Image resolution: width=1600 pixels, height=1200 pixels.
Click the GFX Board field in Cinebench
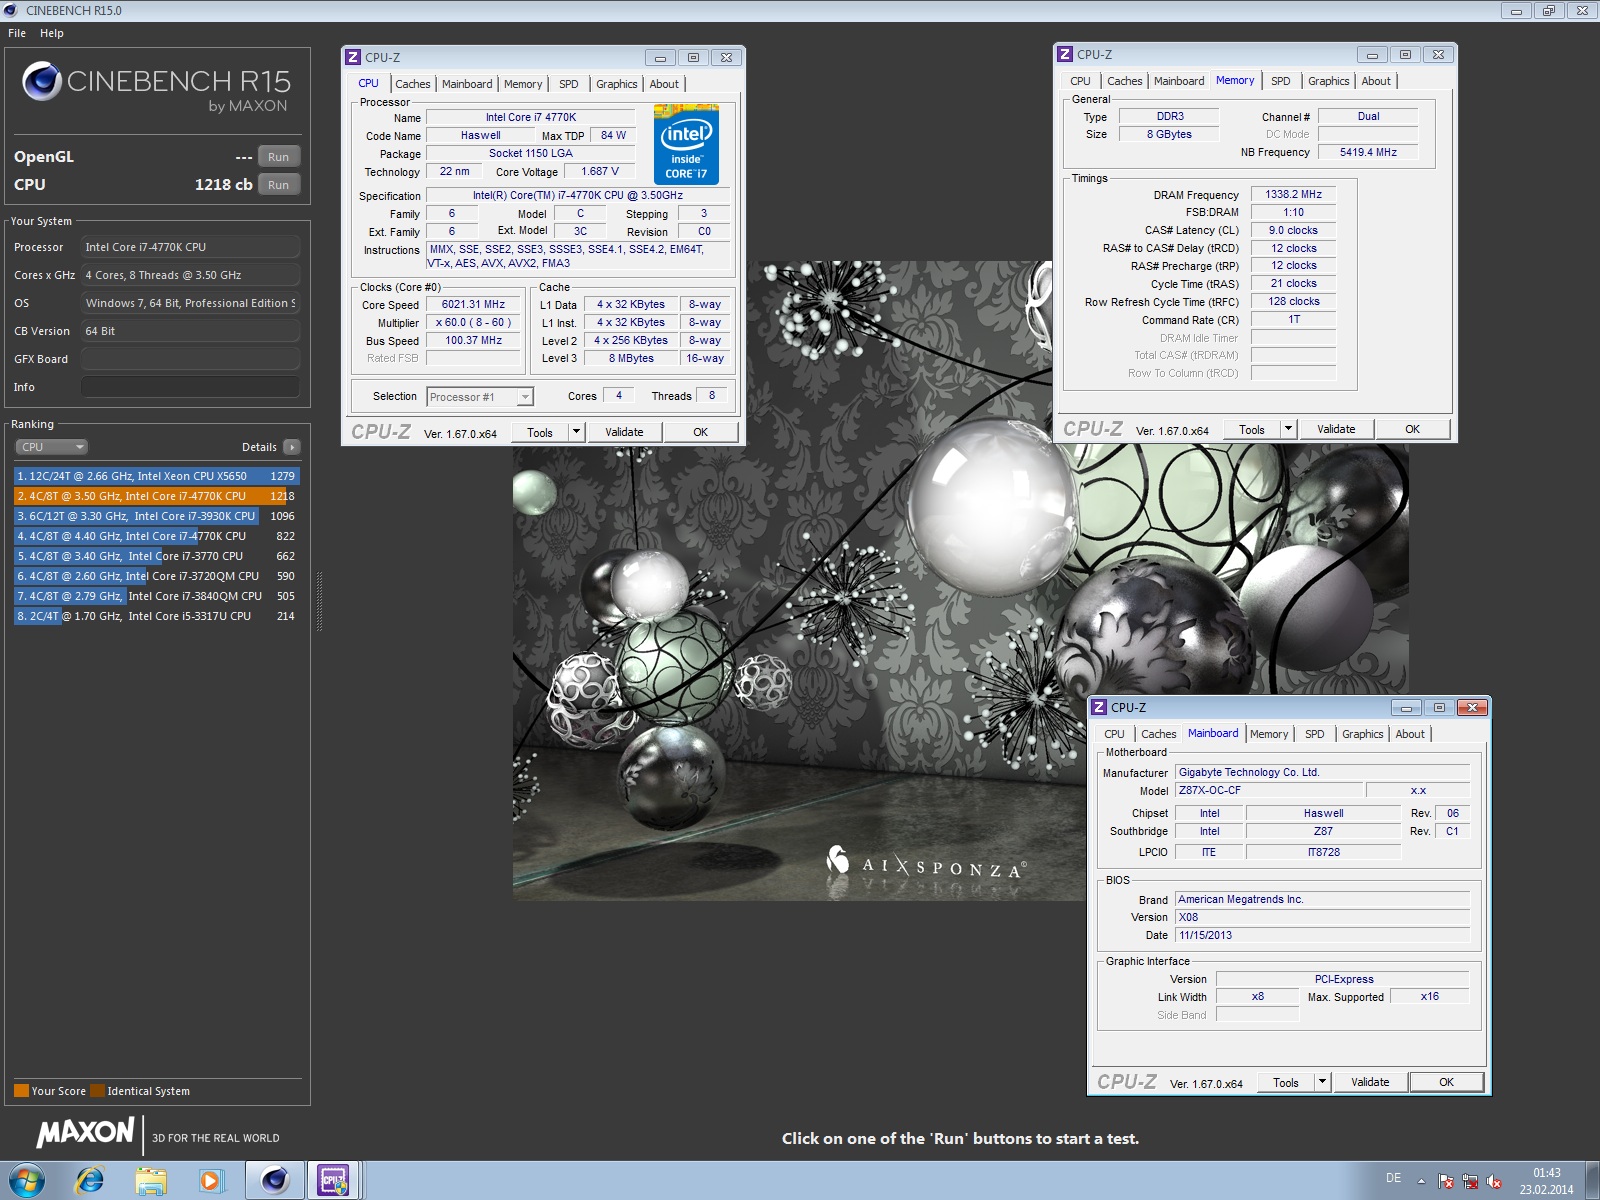pos(190,359)
